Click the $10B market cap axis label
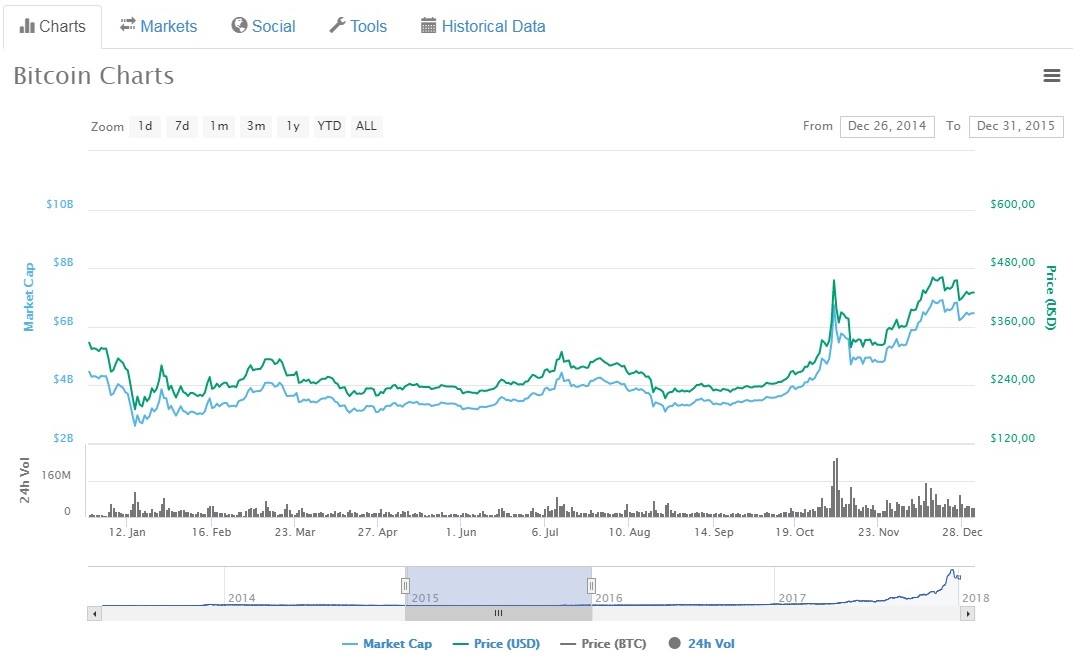 coord(59,204)
